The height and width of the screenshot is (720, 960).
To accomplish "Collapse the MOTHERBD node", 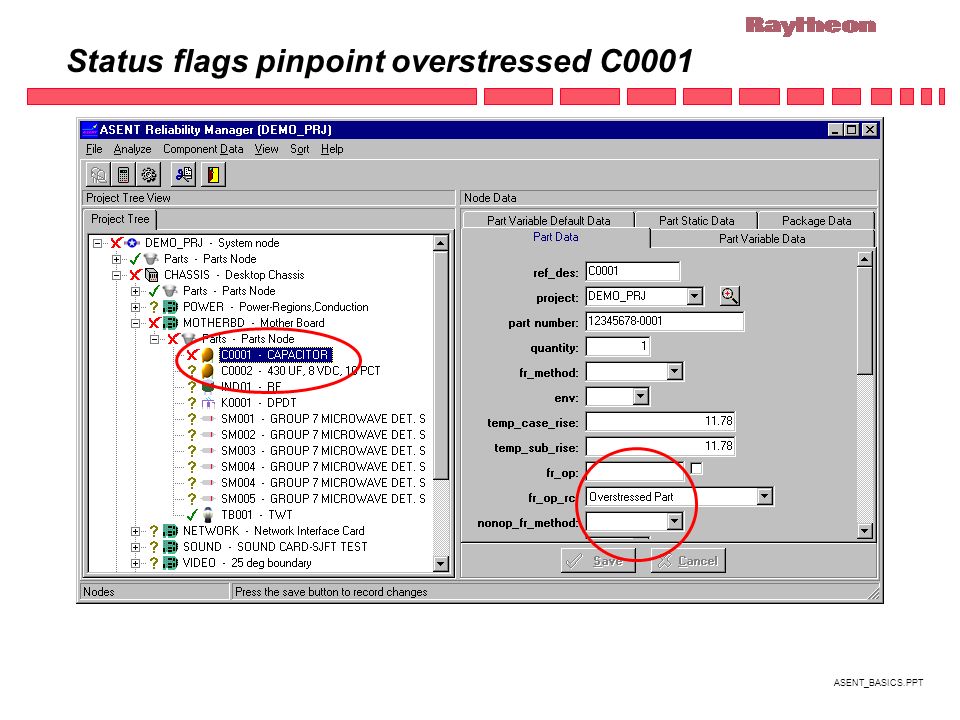I will click(135, 323).
